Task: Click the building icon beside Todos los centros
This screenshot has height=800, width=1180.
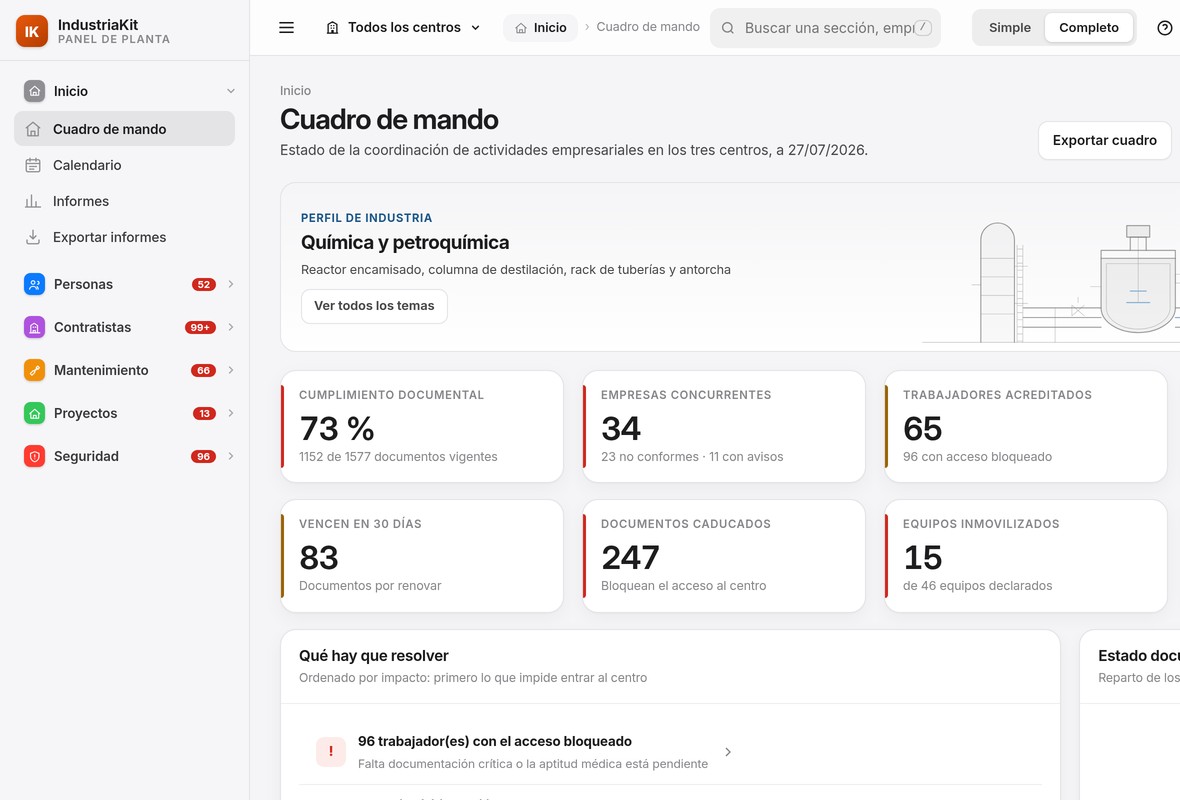Action: [332, 28]
